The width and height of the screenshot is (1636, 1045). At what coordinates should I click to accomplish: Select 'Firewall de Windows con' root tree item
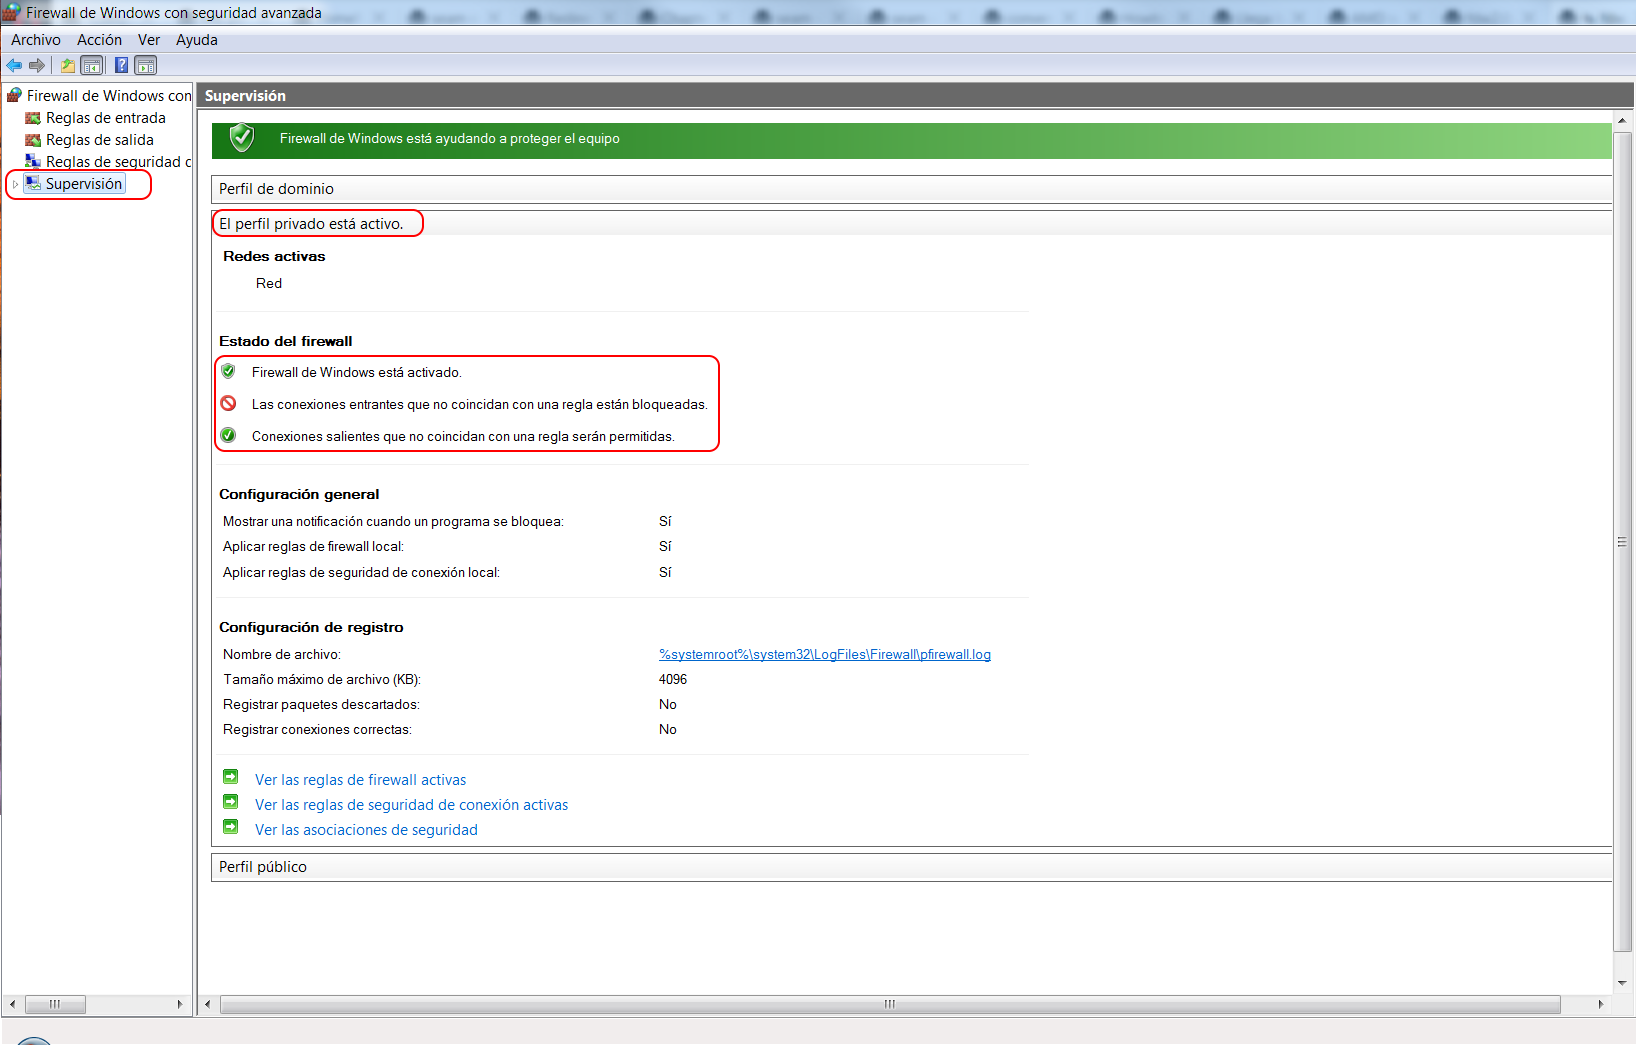[109, 96]
